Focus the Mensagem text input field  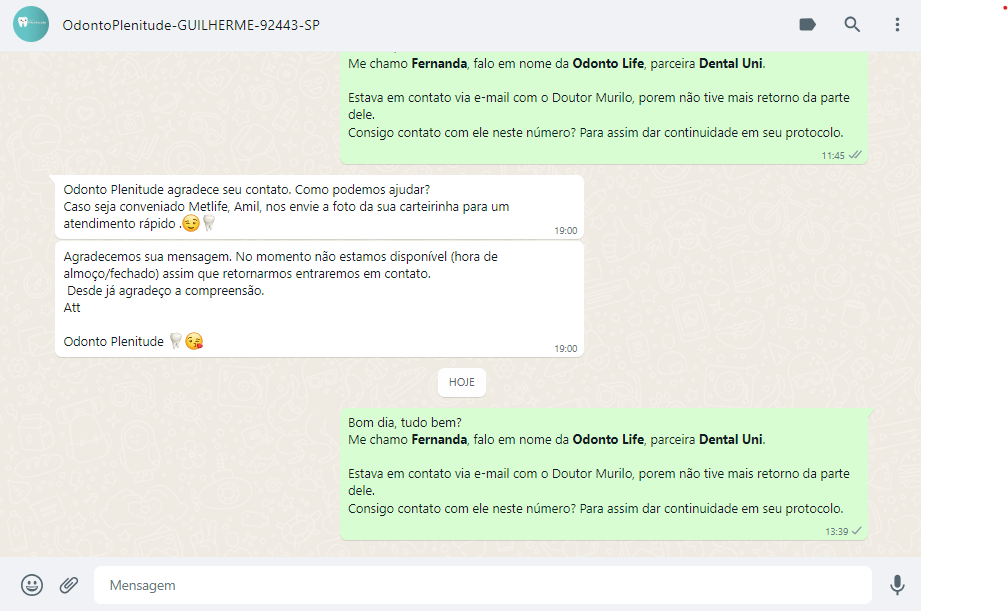(483, 585)
